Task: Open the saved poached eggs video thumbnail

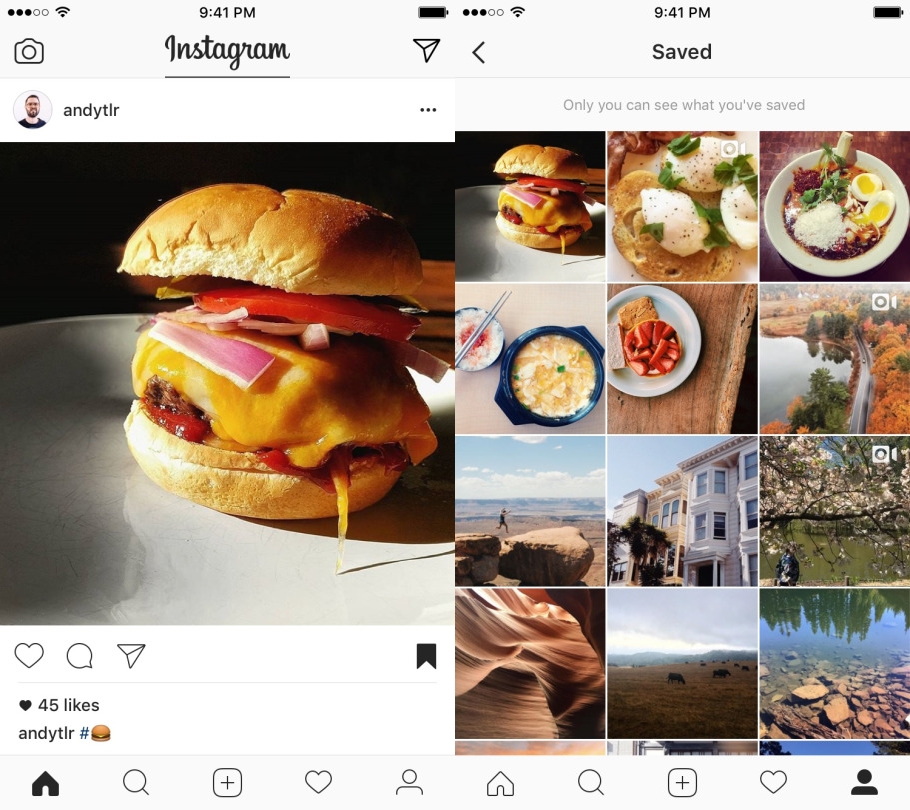Action: pos(682,207)
